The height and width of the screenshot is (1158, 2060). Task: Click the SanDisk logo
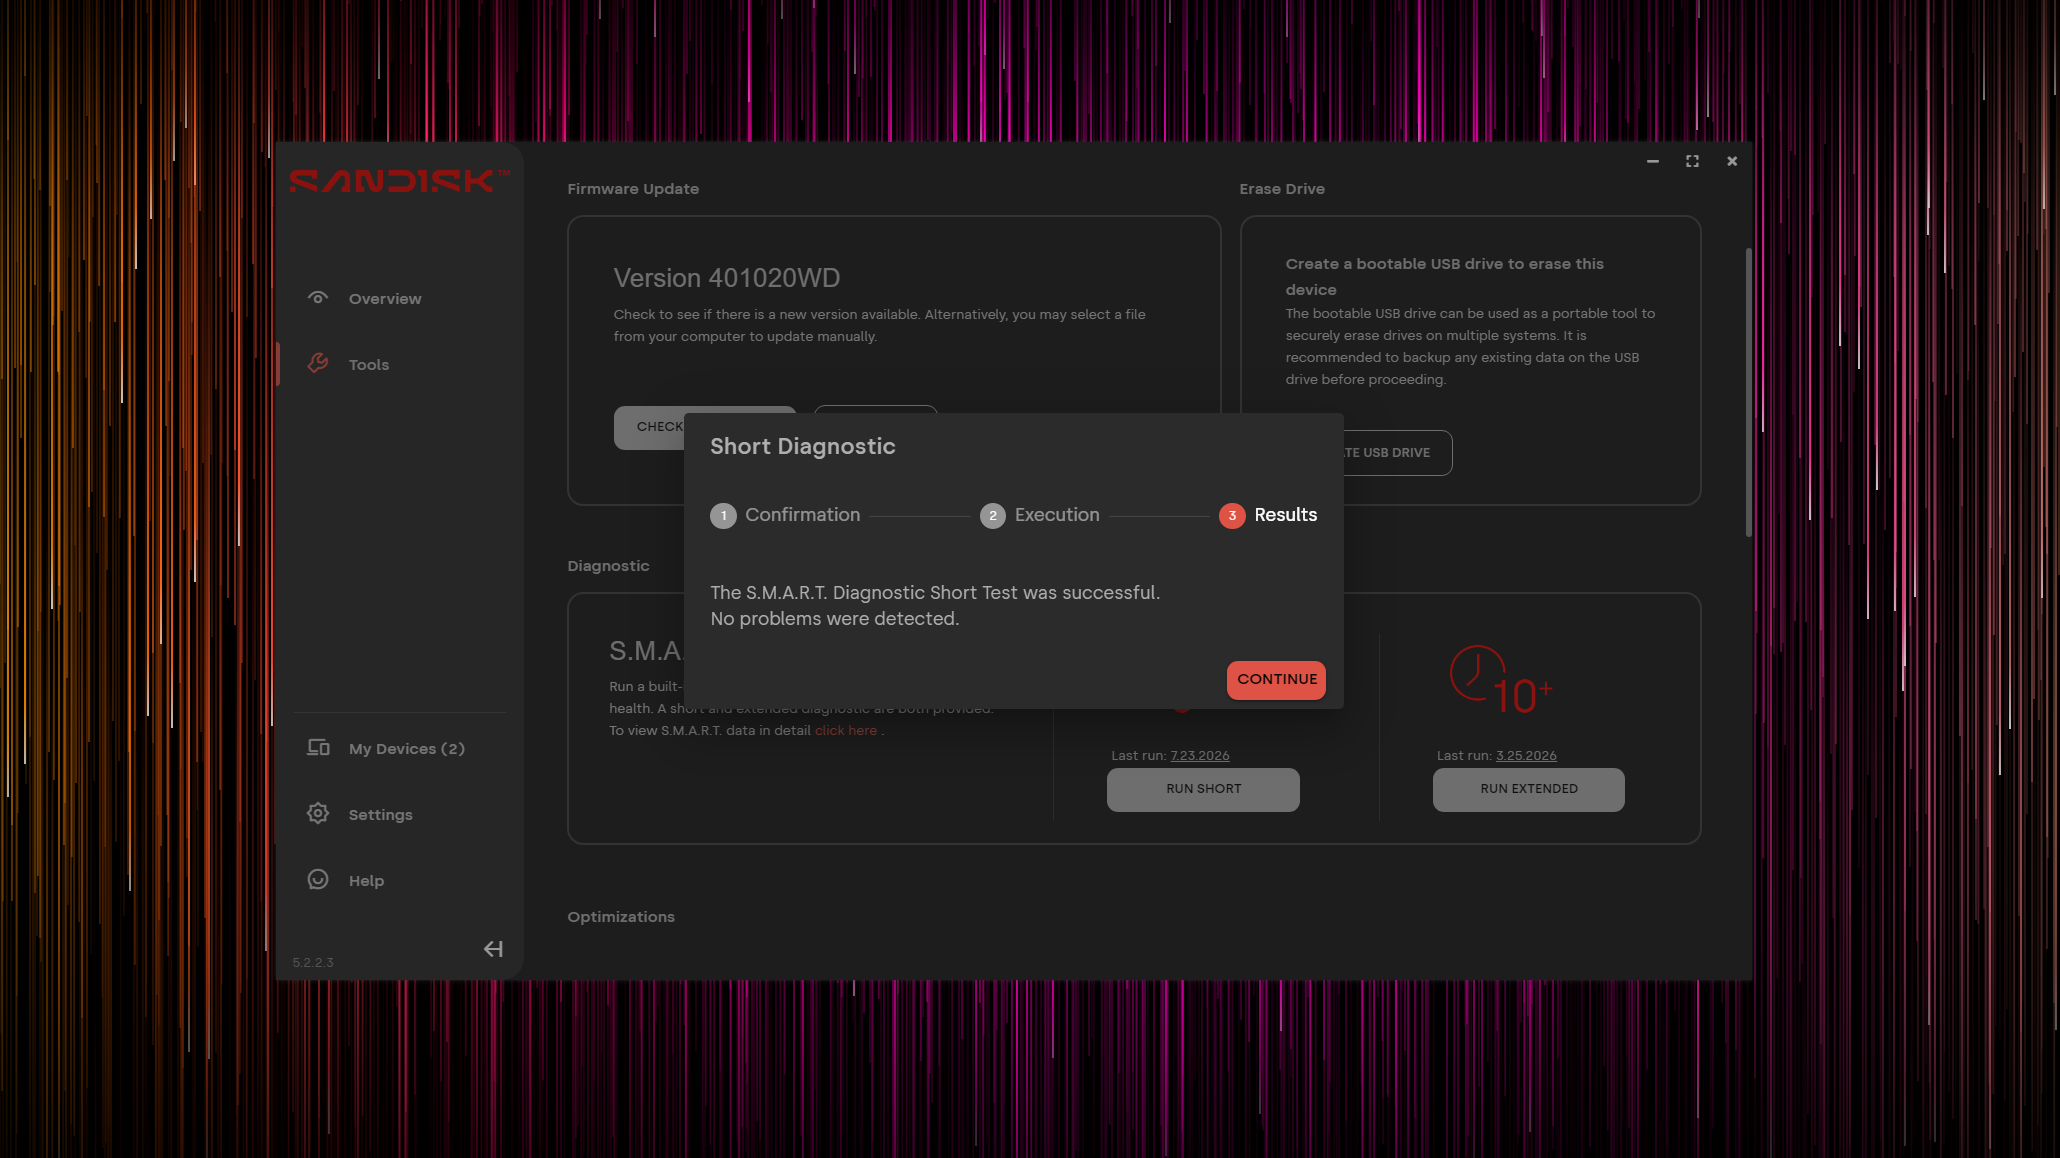tap(400, 181)
